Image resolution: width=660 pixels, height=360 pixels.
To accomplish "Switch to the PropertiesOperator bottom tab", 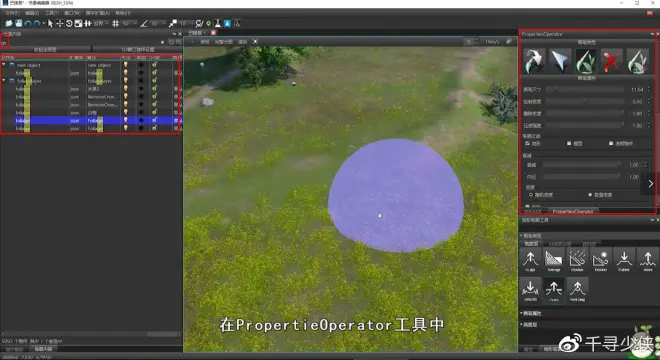I will pyautogui.click(x=573, y=211).
